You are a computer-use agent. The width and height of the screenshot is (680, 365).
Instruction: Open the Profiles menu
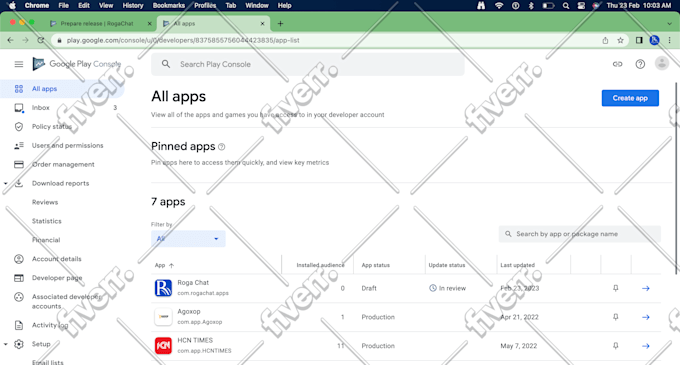click(x=205, y=6)
